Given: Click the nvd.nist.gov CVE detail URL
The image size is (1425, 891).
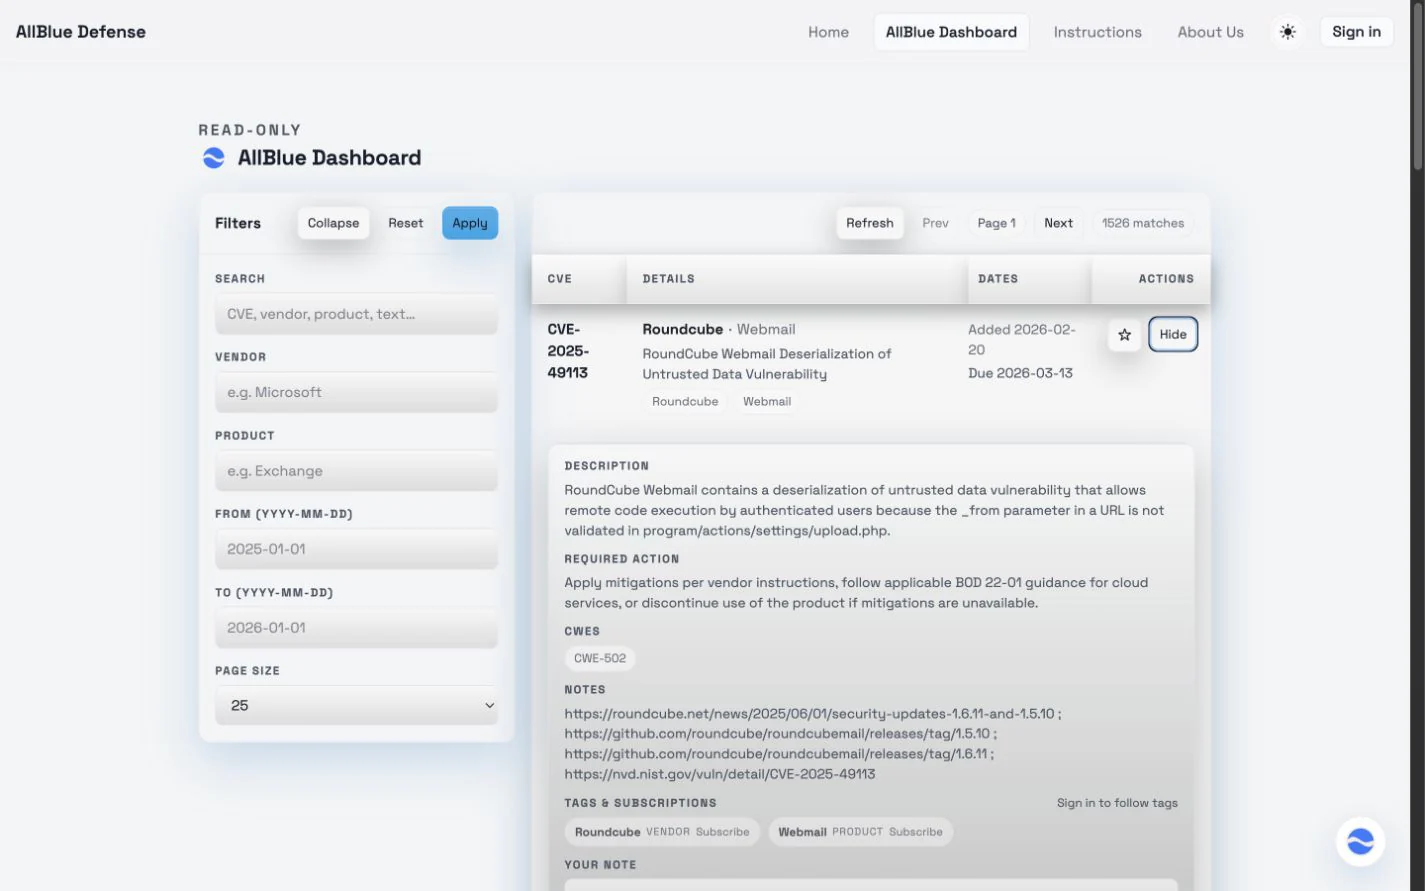Looking at the screenshot, I should [x=720, y=774].
